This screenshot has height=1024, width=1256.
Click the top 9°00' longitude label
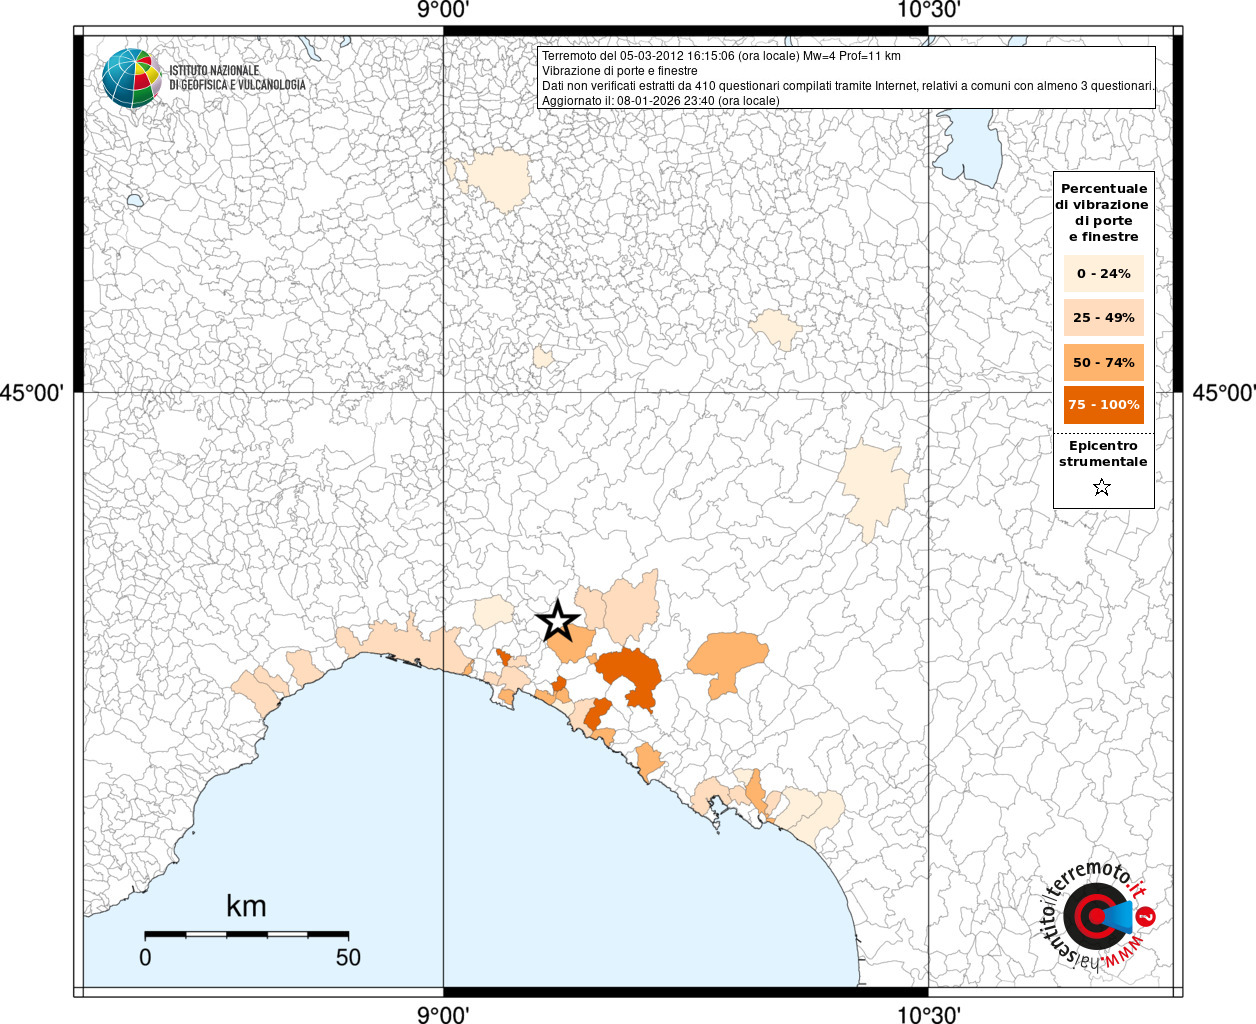pos(443,11)
